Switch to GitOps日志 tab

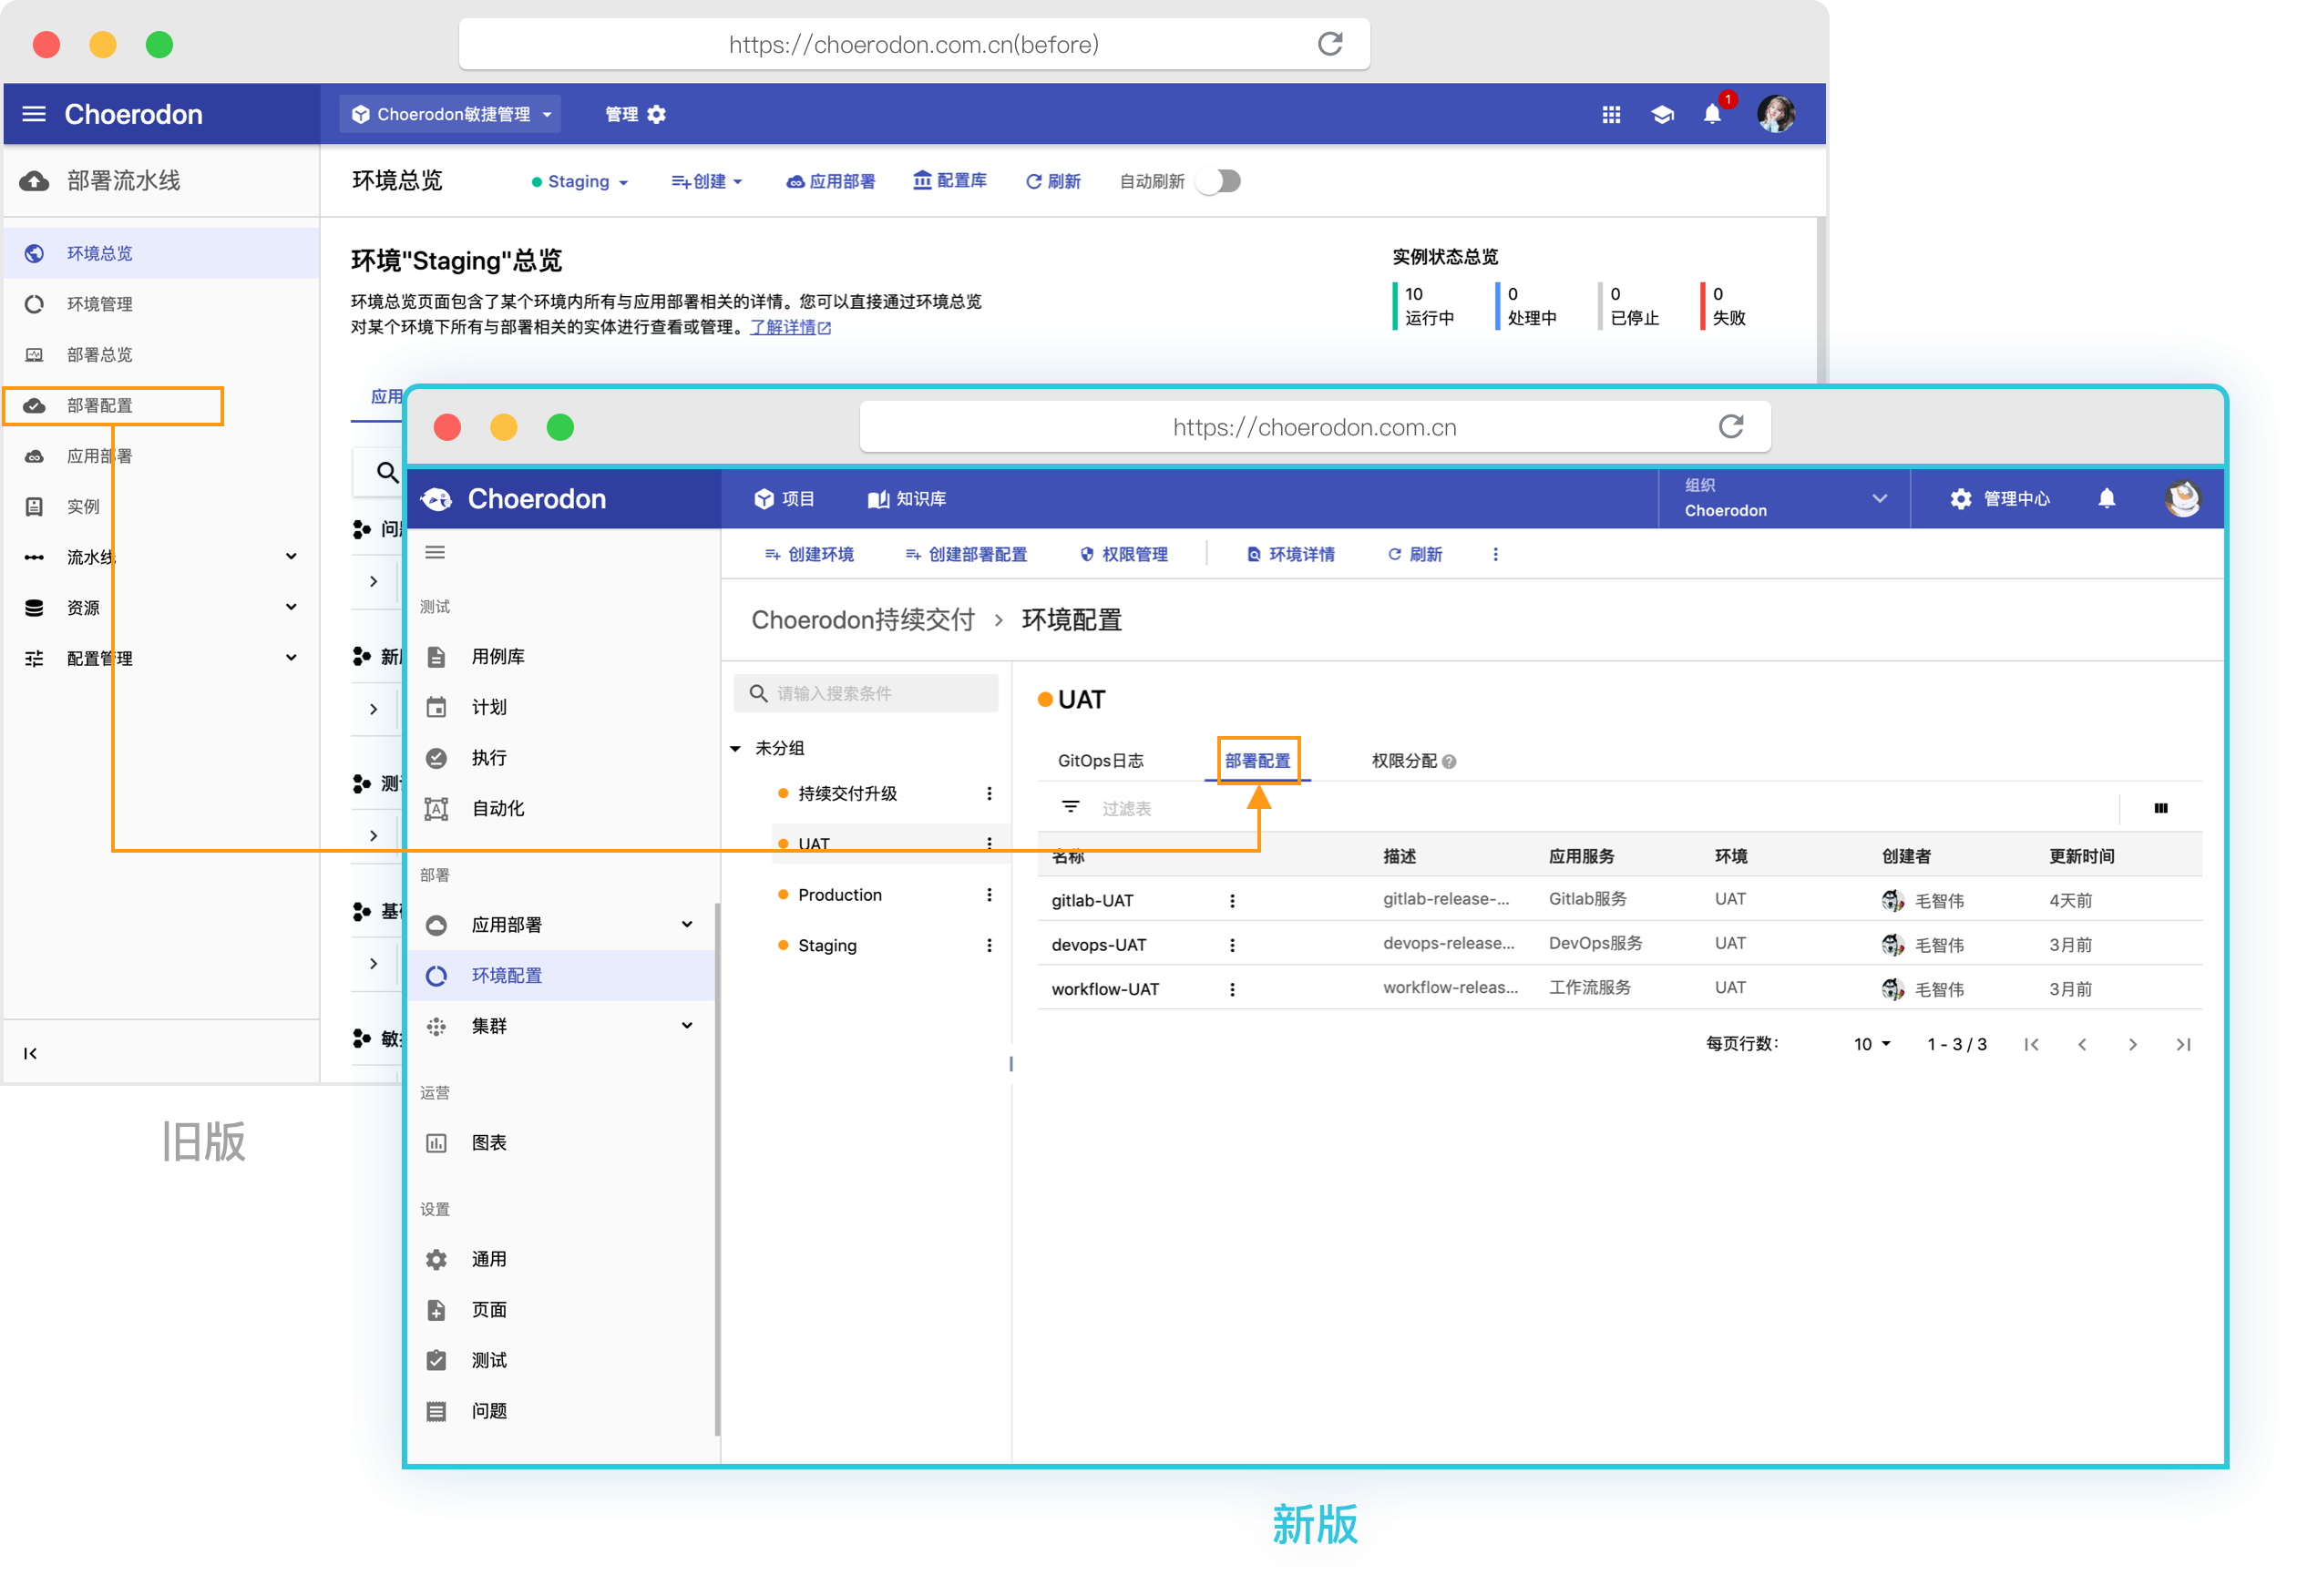(x=1100, y=761)
